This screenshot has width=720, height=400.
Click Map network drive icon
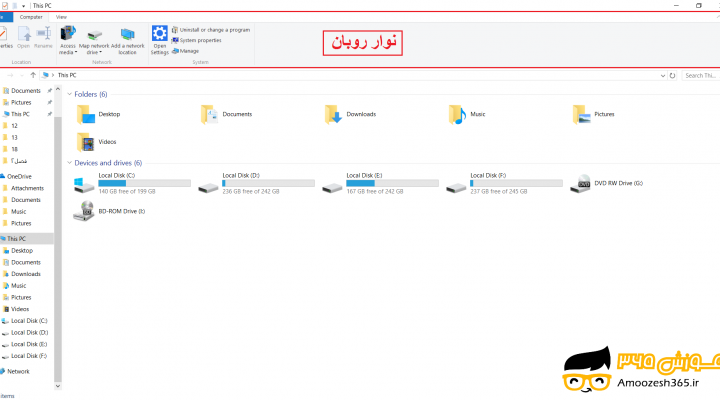coord(95,35)
